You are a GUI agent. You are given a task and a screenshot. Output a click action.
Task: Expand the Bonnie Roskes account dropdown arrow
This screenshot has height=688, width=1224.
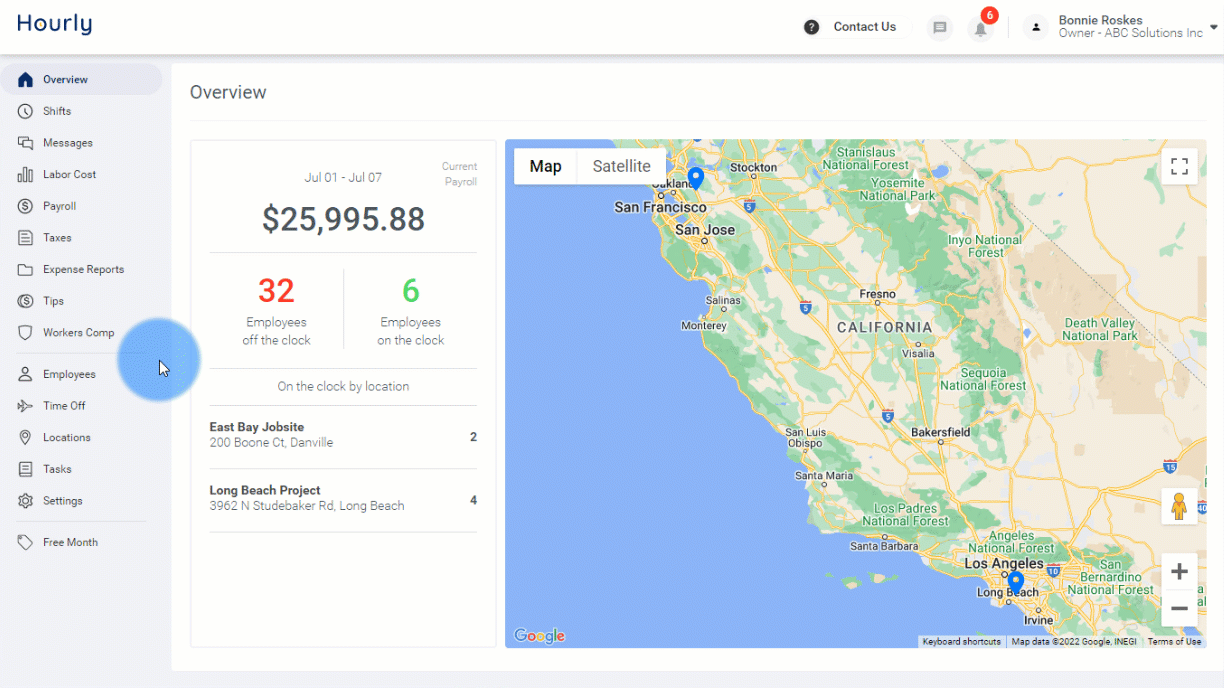click(x=1214, y=27)
